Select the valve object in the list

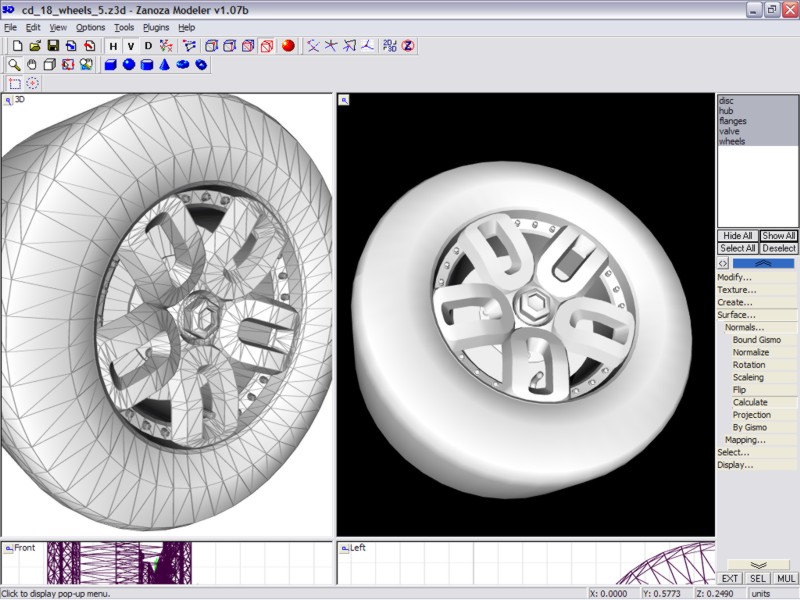pyautogui.click(x=757, y=131)
